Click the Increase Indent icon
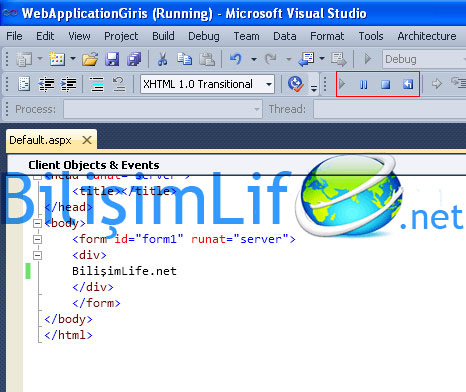Screen dimensions: 466x392 pyautogui.click(x=68, y=84)
